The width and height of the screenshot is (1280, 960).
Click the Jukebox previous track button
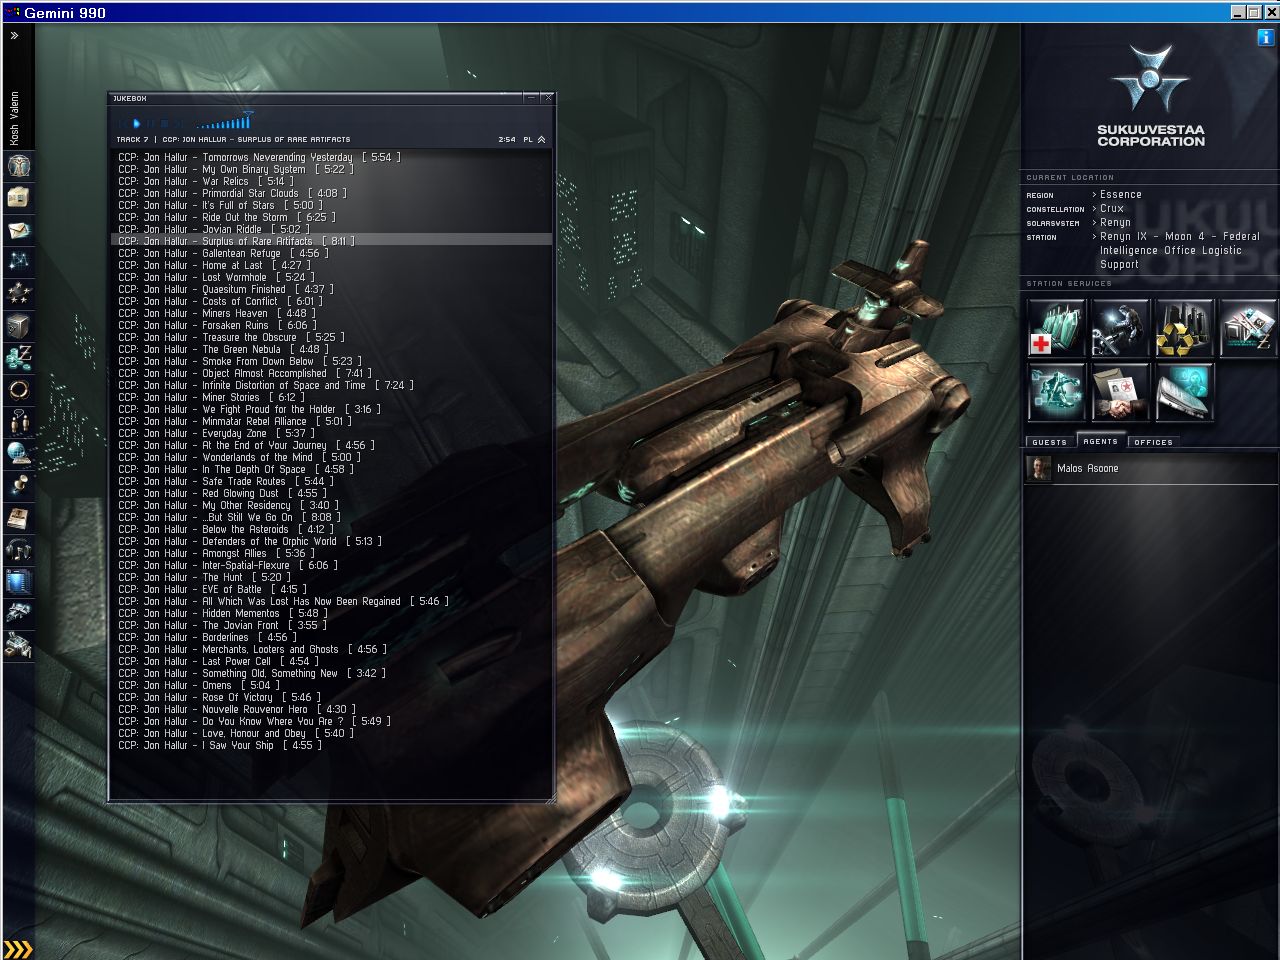click(x=123, y=123)
